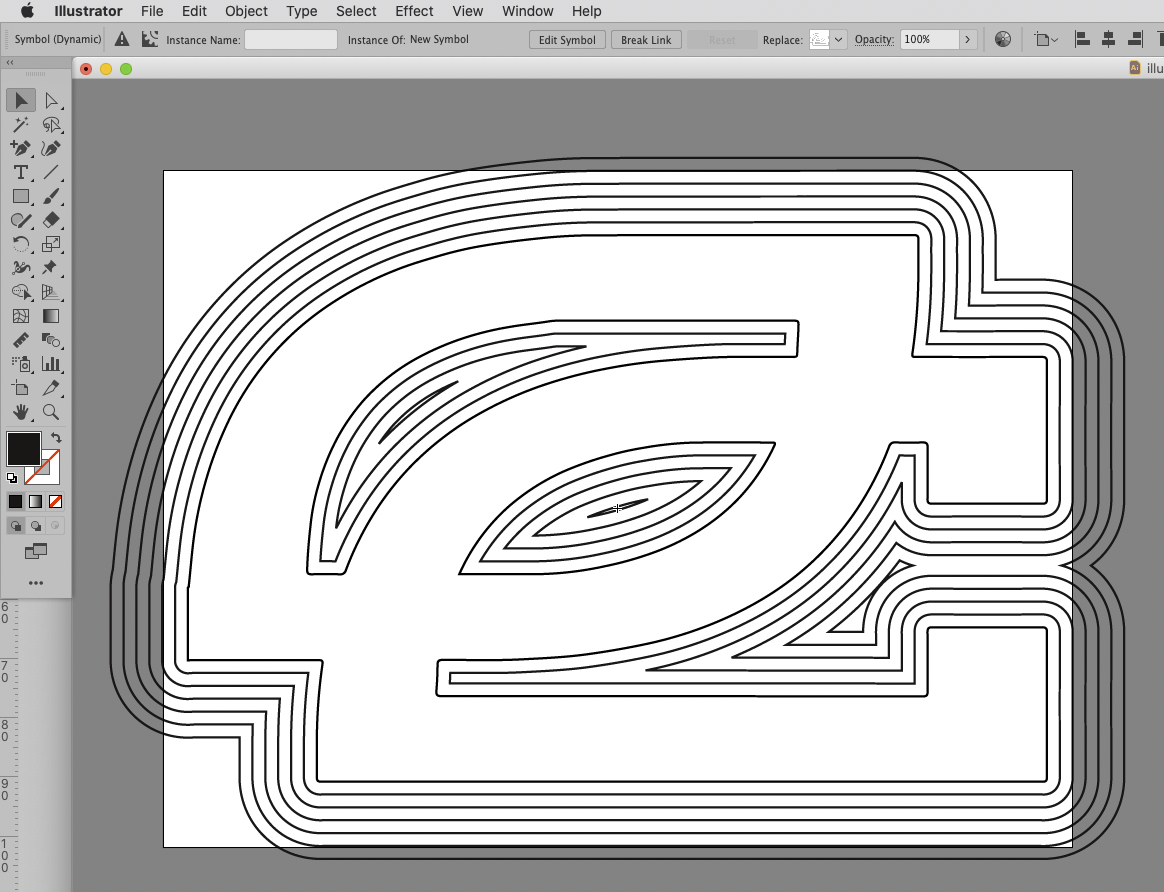Open the Window menu
Viewport: 1164px width, 892px height.
[x=527, y=11]
